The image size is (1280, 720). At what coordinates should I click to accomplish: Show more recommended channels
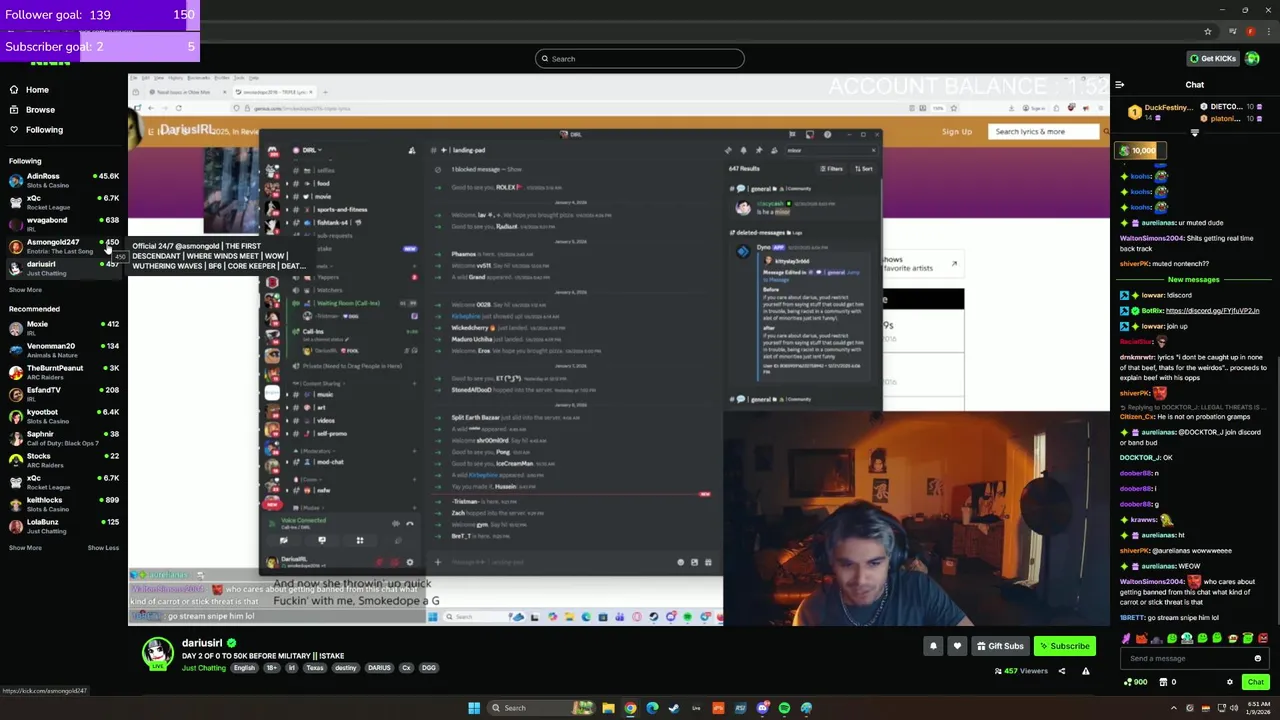pyautogui.click(x=25, y=548)
